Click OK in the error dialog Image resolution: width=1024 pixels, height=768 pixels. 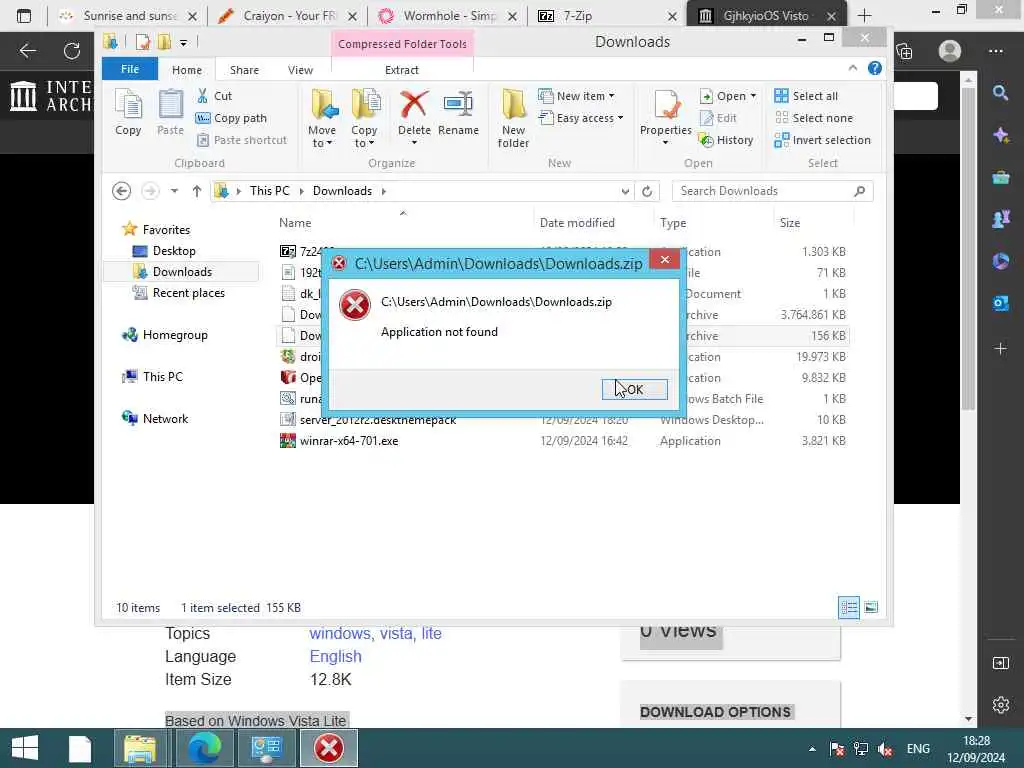coord(634,389)
